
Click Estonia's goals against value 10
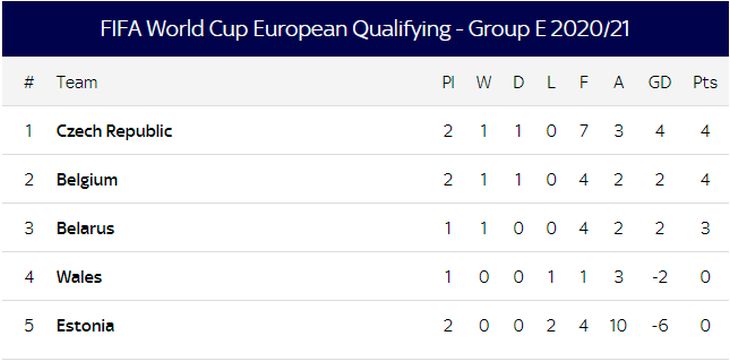[x=618, y=326]
